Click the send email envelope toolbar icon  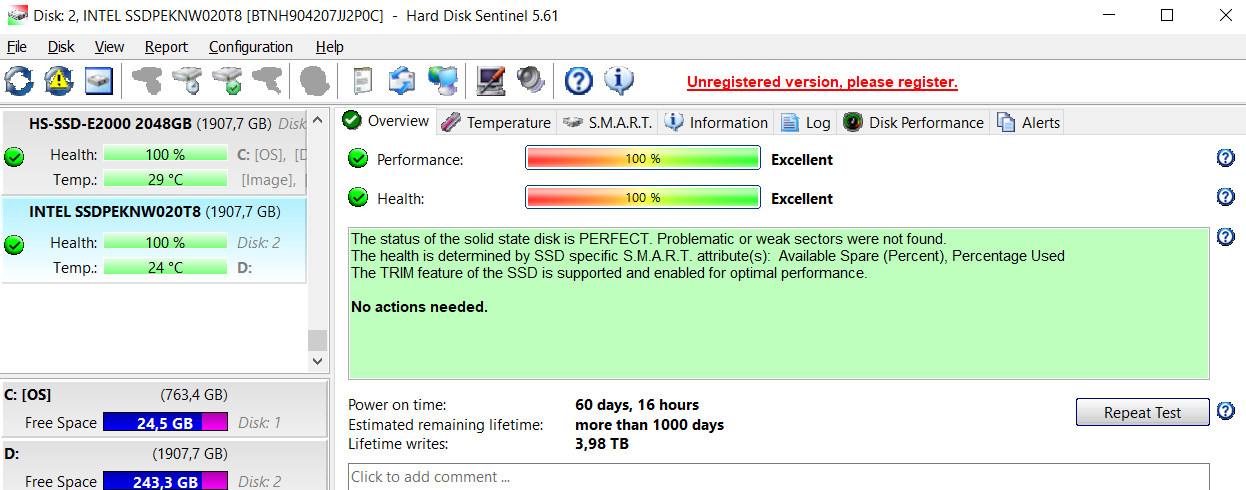click(x=402, y=80)
